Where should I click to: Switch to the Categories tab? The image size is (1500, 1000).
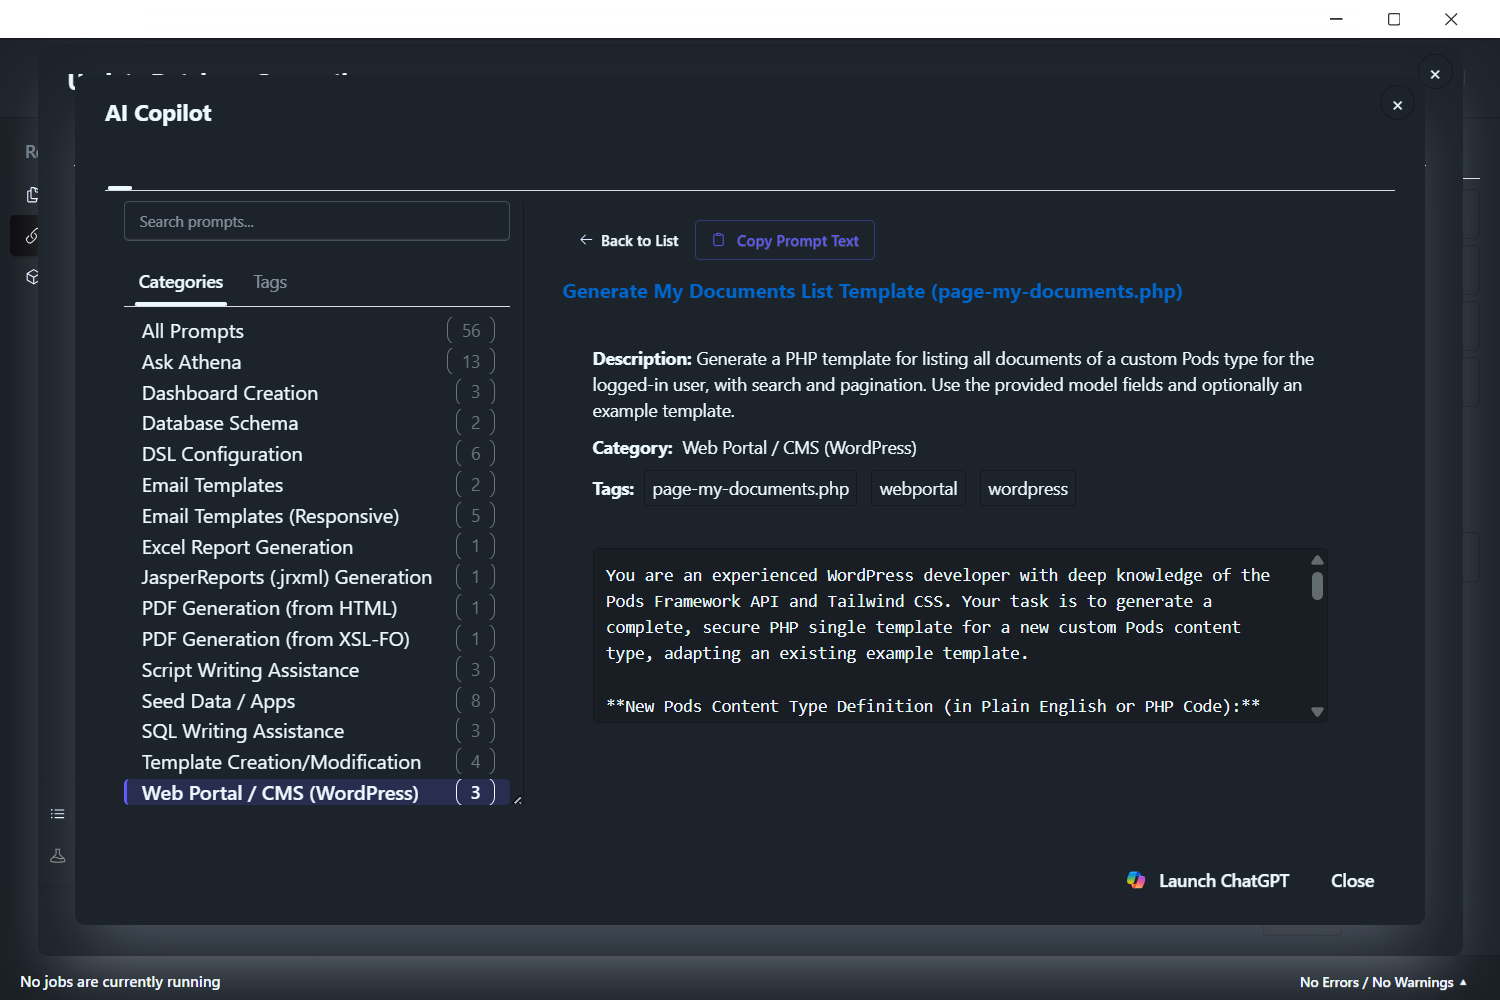pos(181,282)
